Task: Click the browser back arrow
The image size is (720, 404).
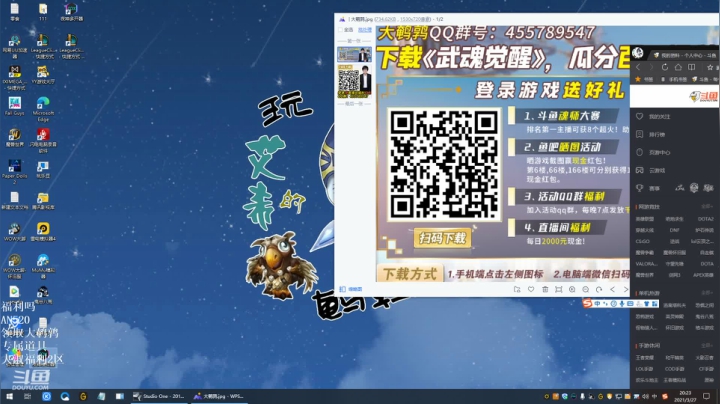Action: [x=638, y=67]
